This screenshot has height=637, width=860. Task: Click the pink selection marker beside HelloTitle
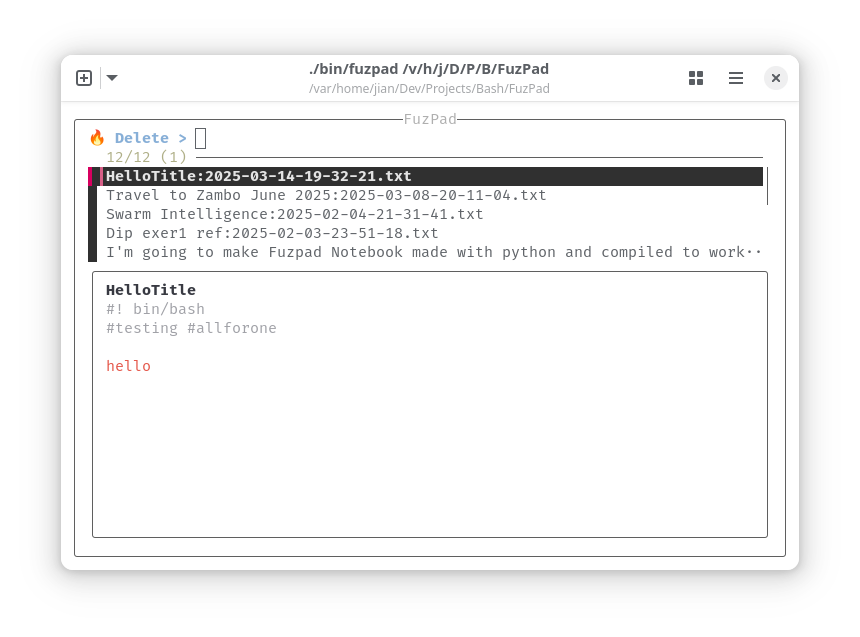90,176
